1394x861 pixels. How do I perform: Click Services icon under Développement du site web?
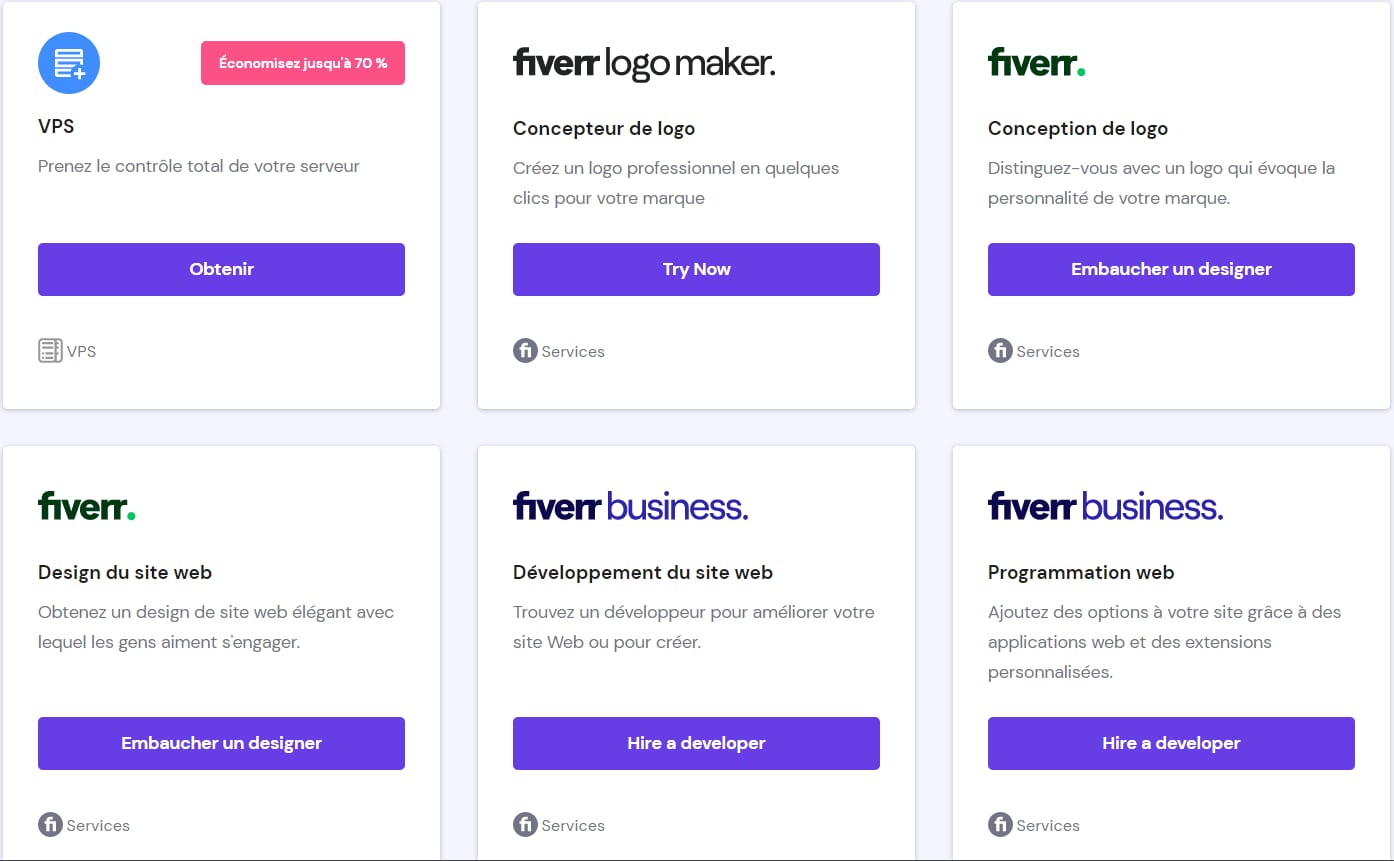[x=525, y=825]
